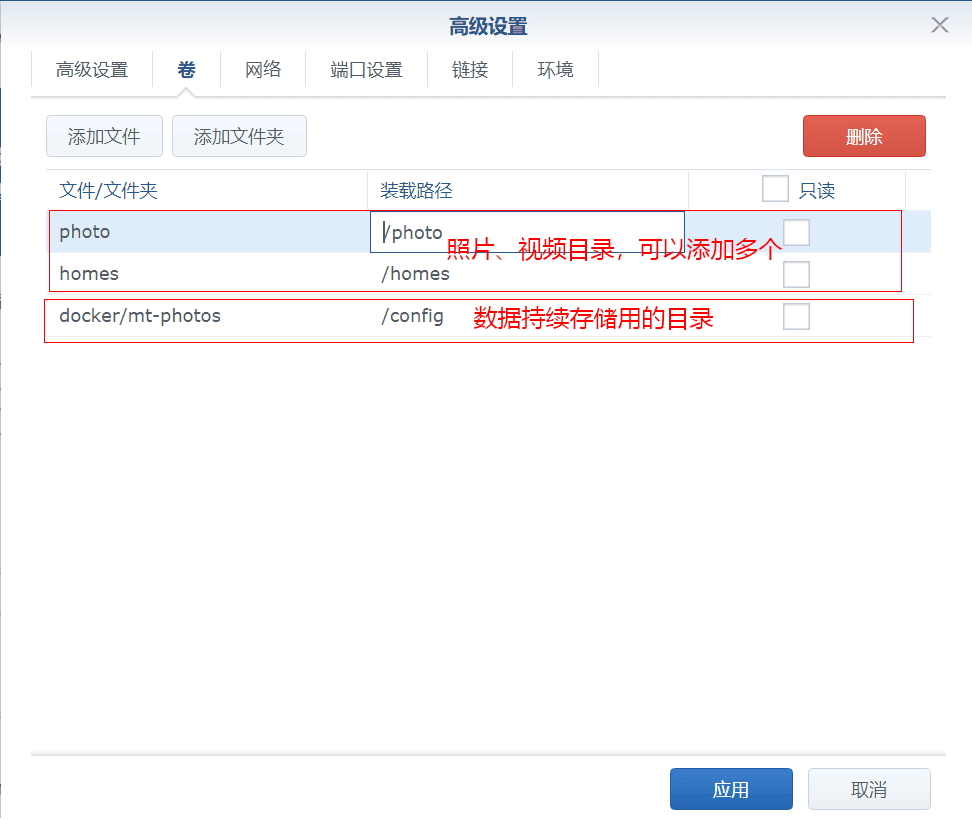Open the 网络 tab

click(263, 70)
